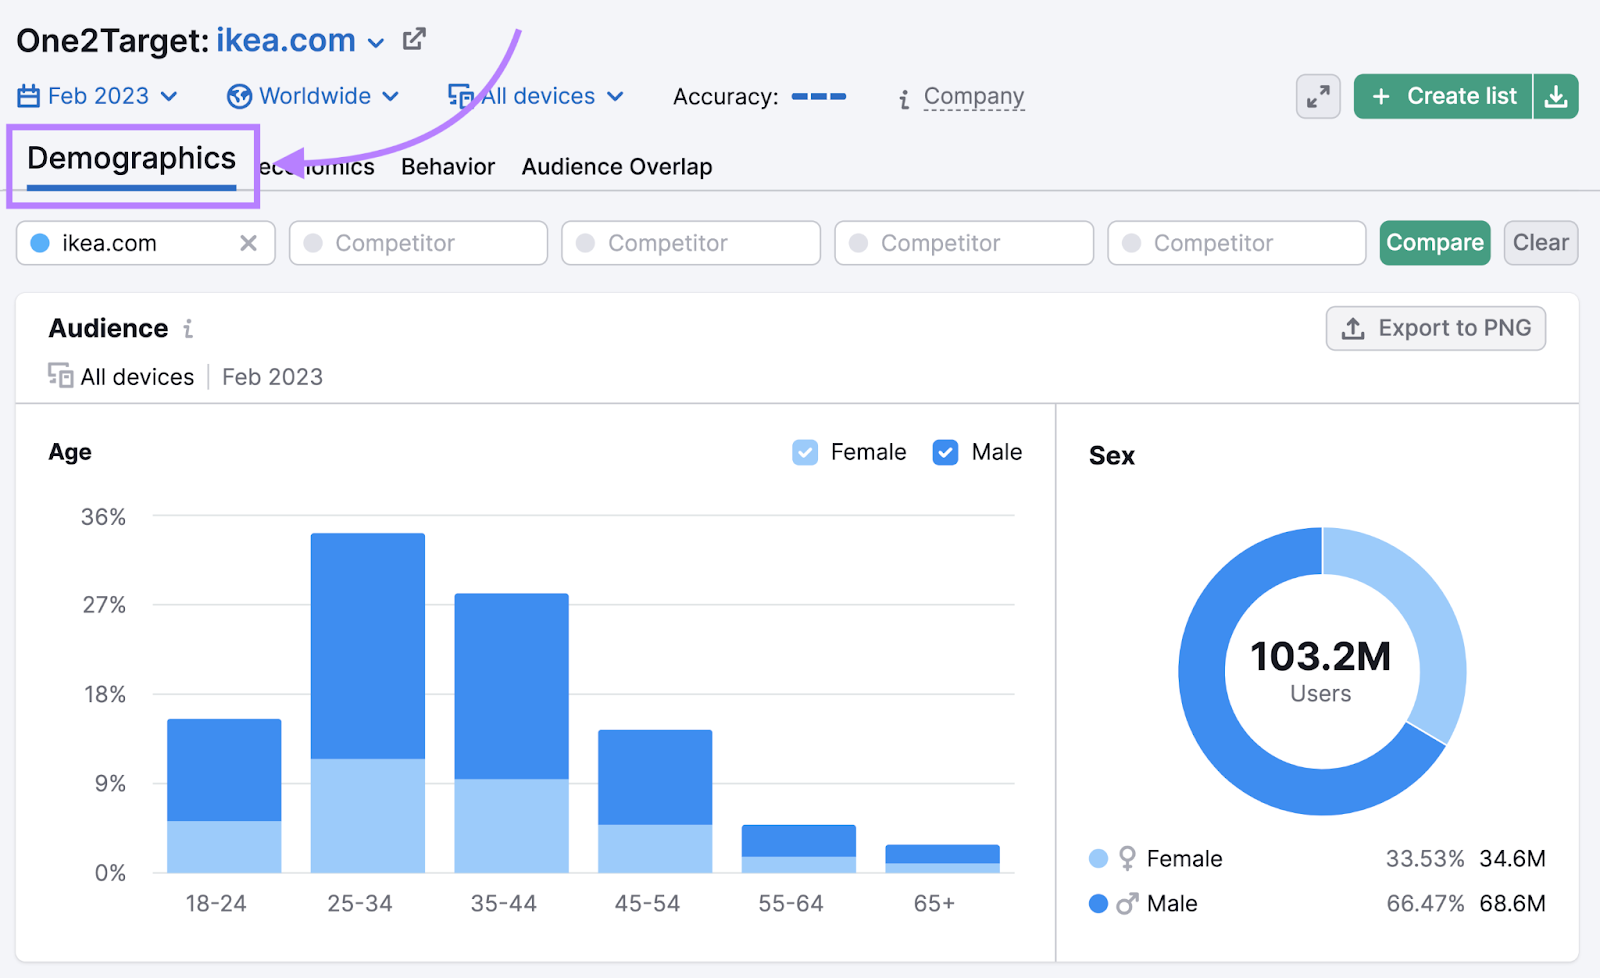This screenshot has height=978, width=1600.
Task: Click the globe icon next to Worldwide
Action: 239,96
